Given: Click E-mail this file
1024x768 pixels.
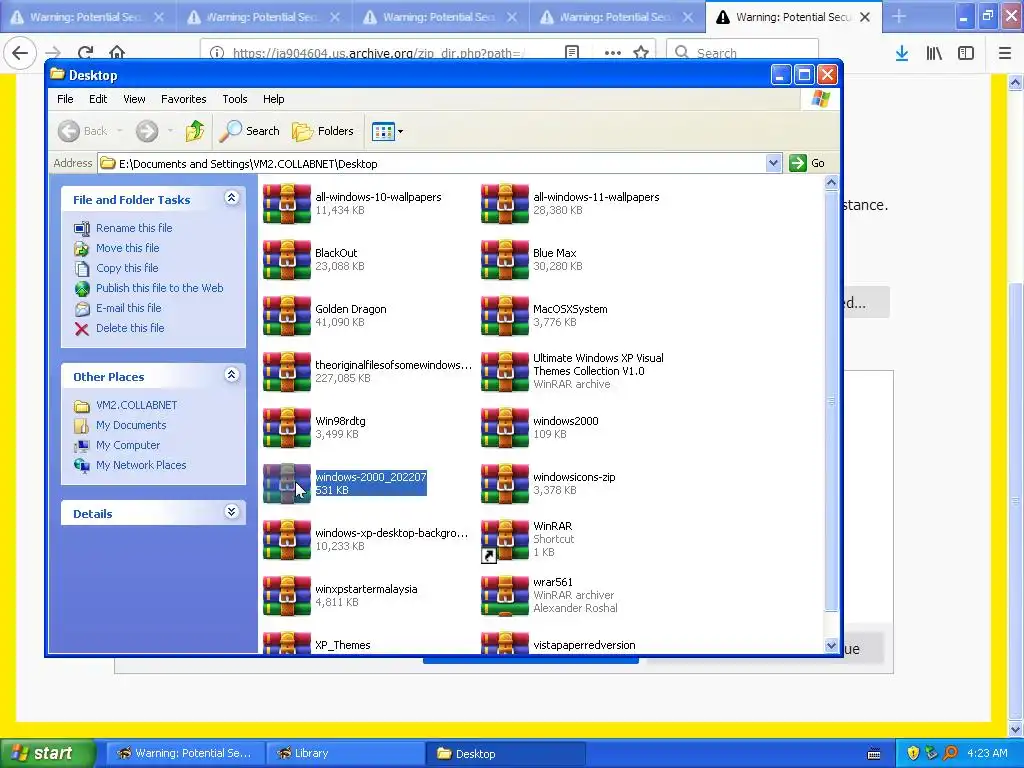Looking at the screenshot, I should tap(129, 308).
